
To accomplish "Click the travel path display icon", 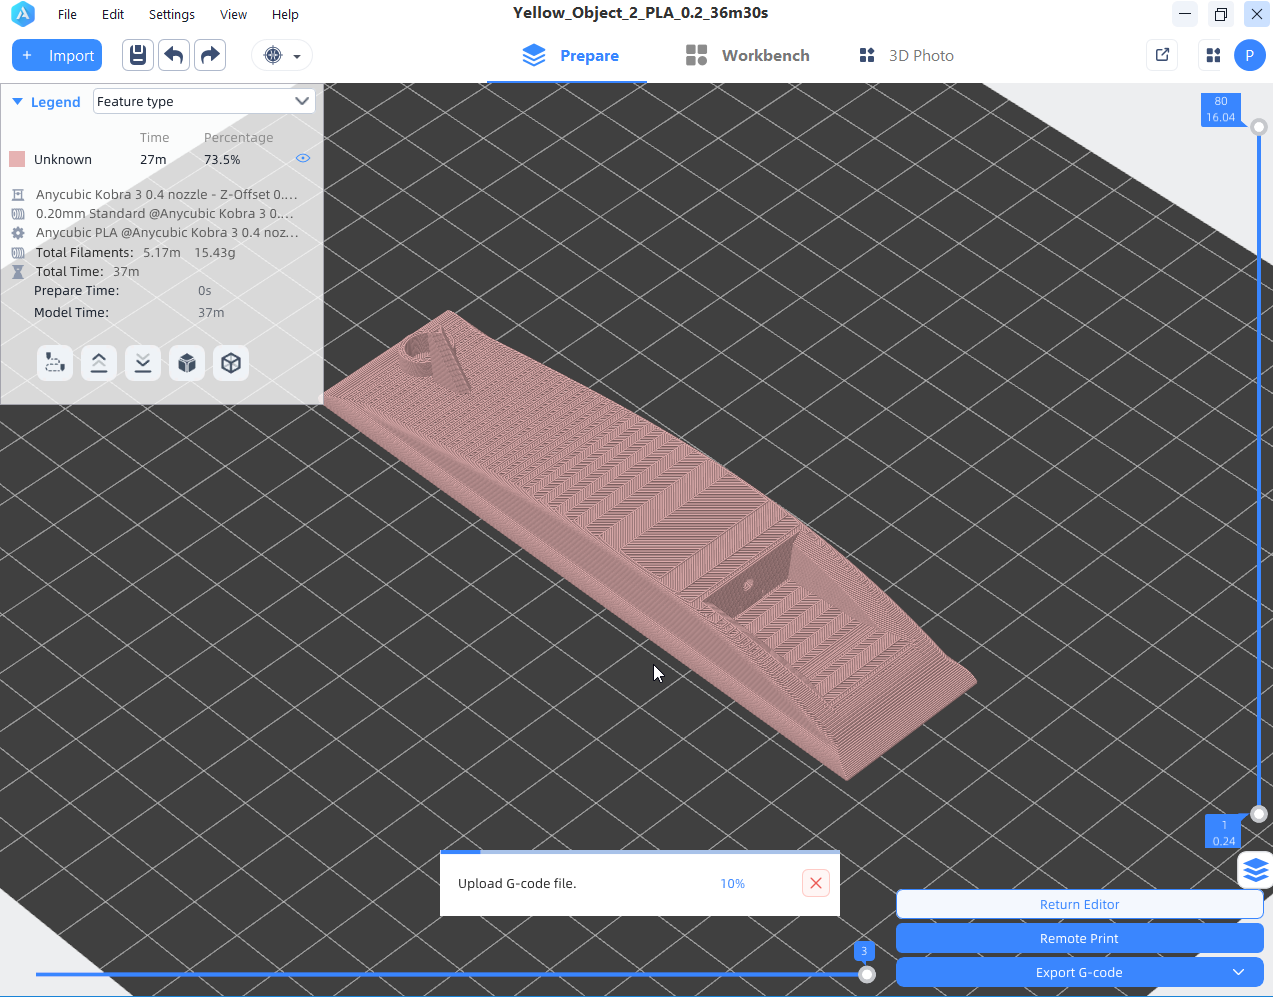I will (55, 363).
